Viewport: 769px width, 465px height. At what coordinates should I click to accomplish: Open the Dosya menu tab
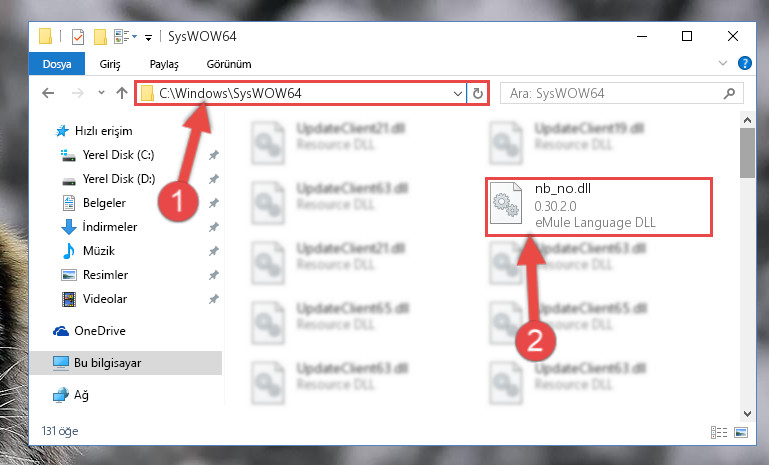[x=57, y=64]
